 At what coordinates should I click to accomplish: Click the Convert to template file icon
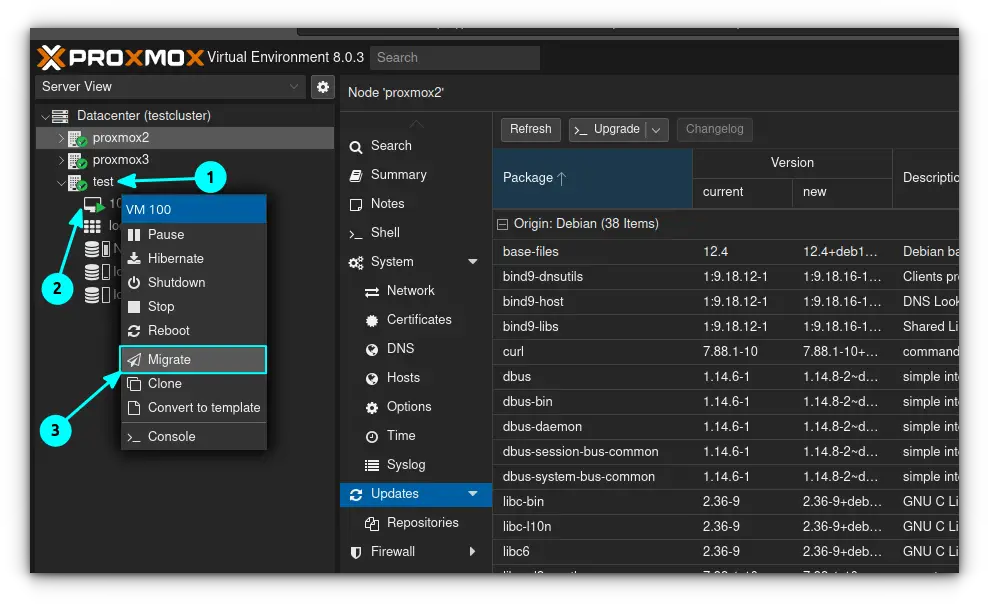point(134,408)
